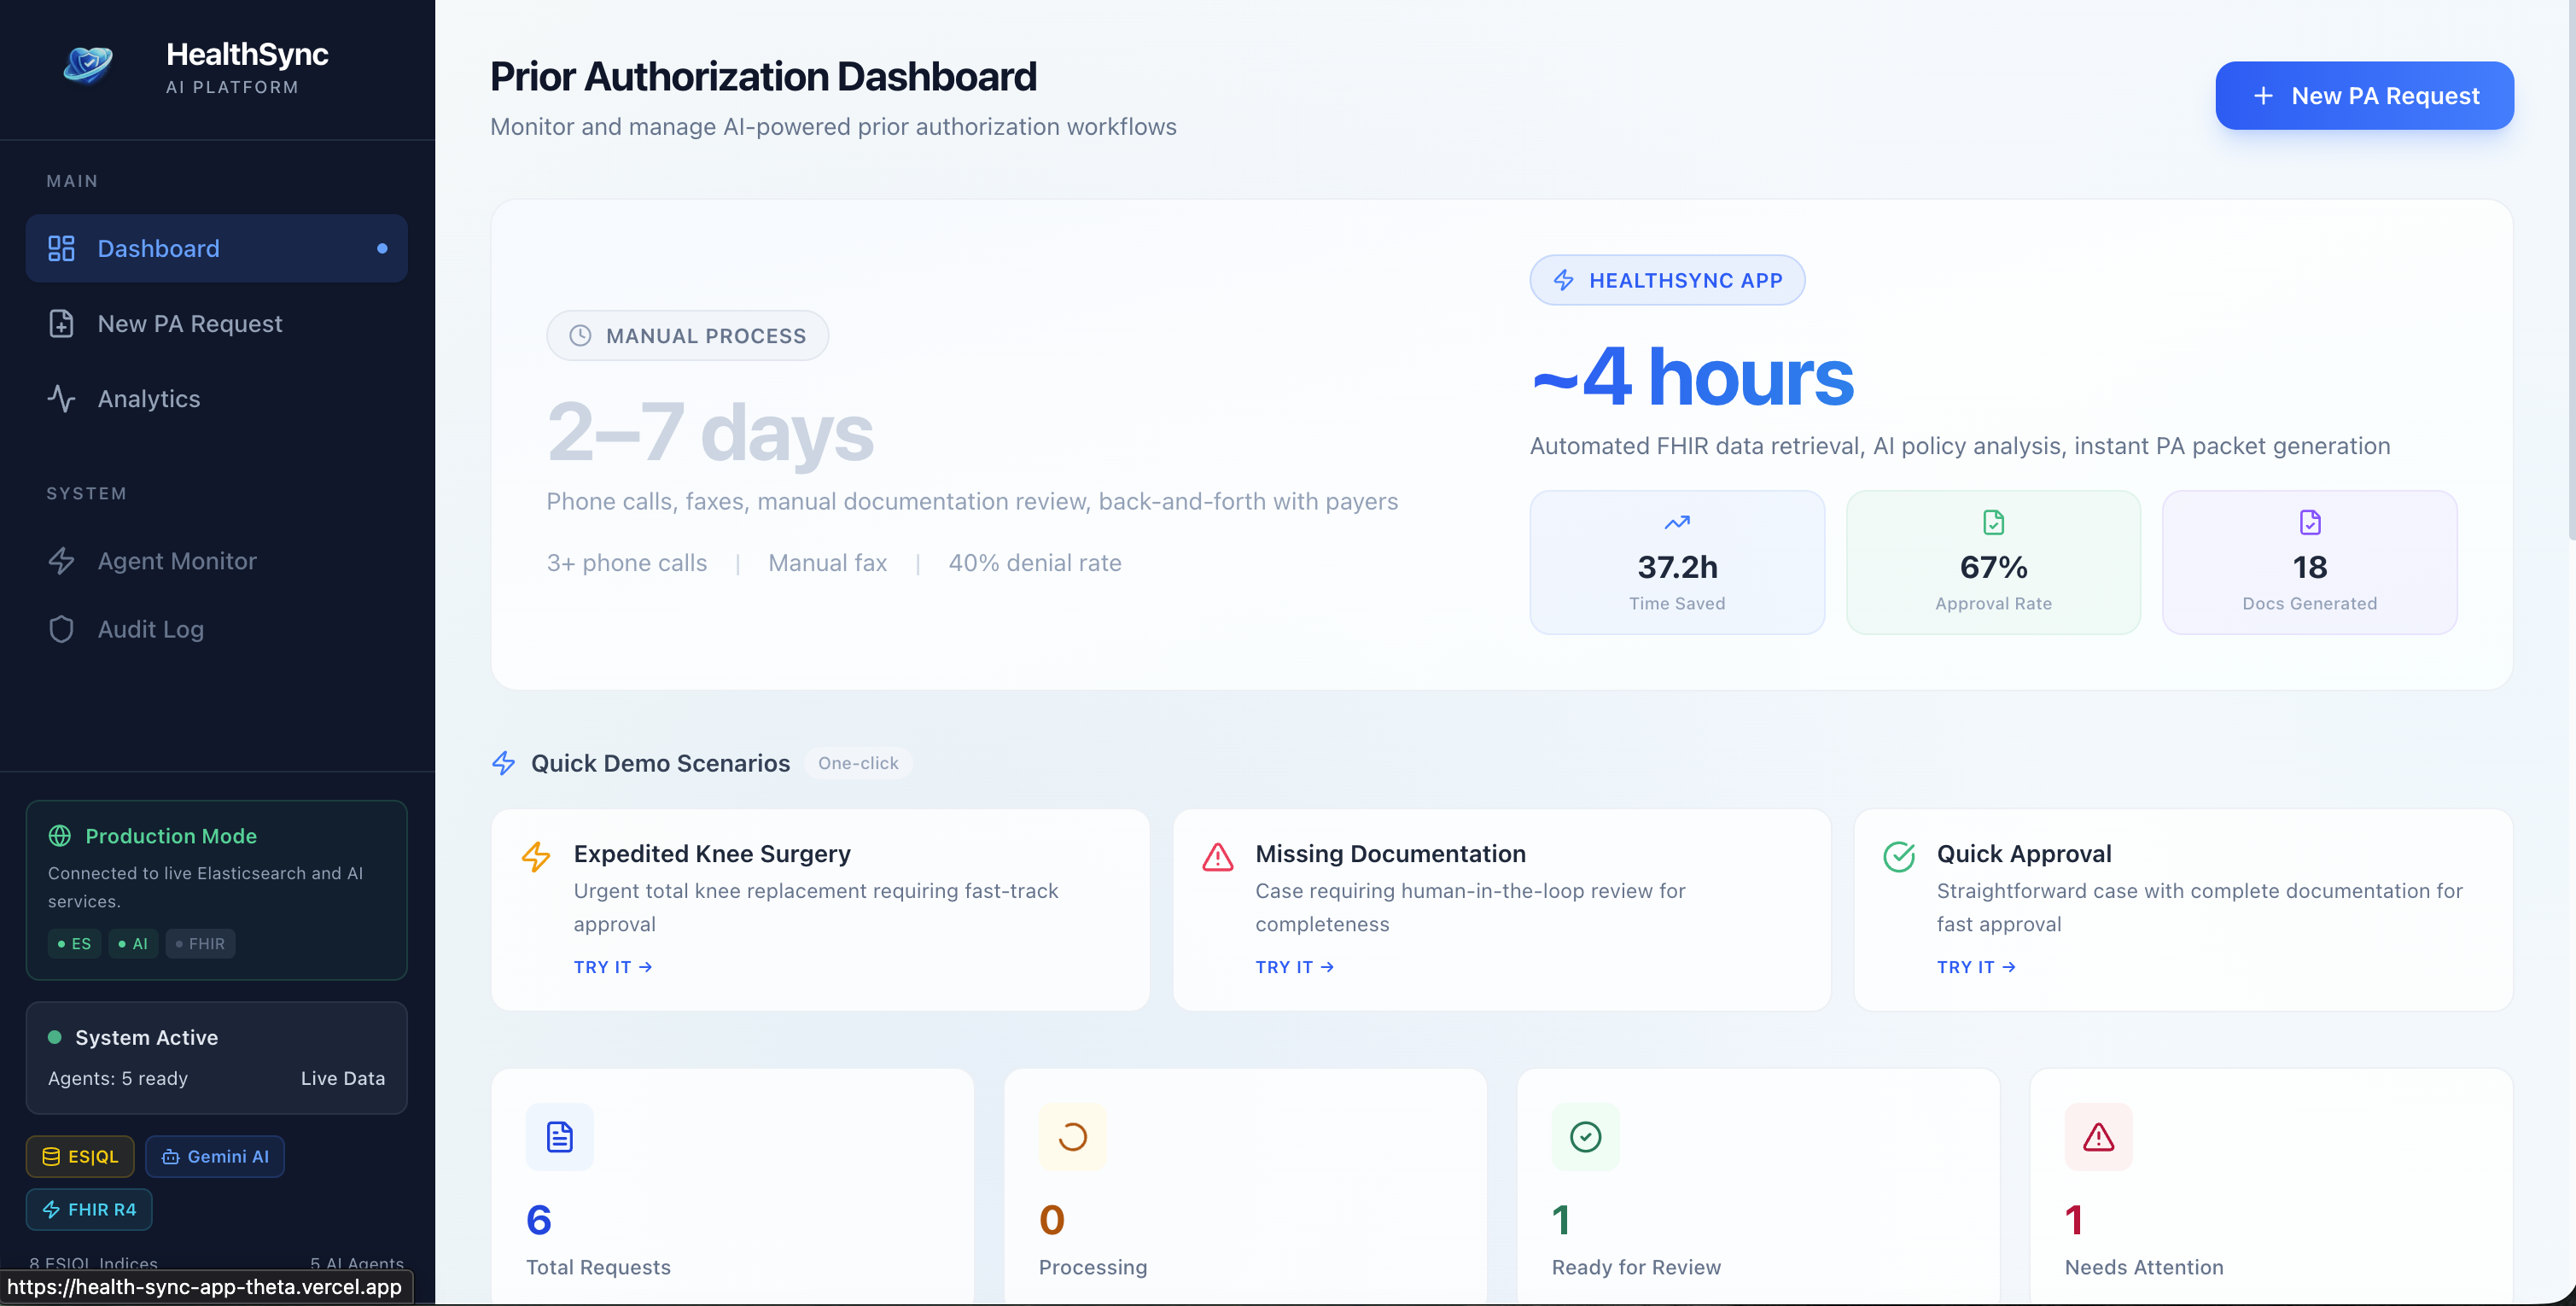Click the Approval Rate stat card
Screen dimensions: 2576x1306
click(x=1992, y=562)
